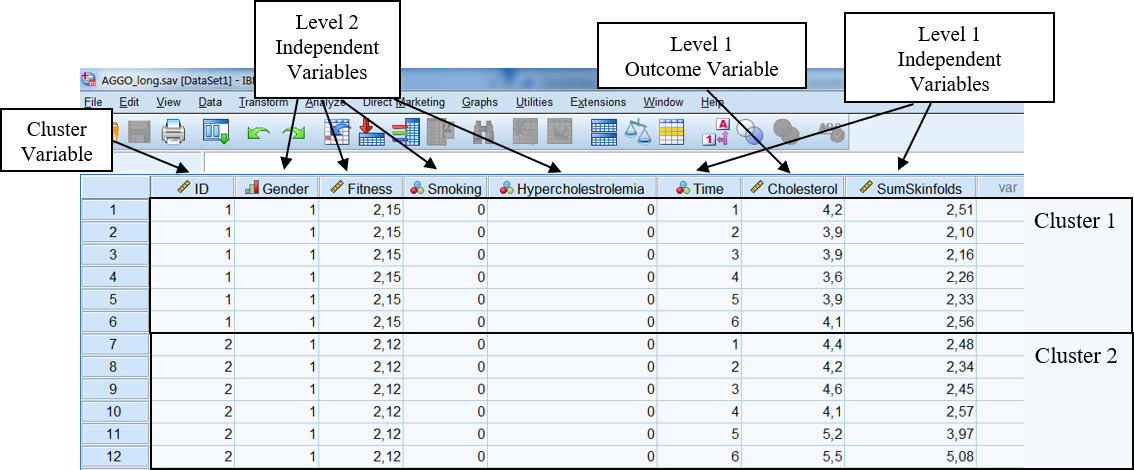This screenshot has height=470, width=1134.
Task: Toggle the Value labels icon
Action: (x=716, y=132)
